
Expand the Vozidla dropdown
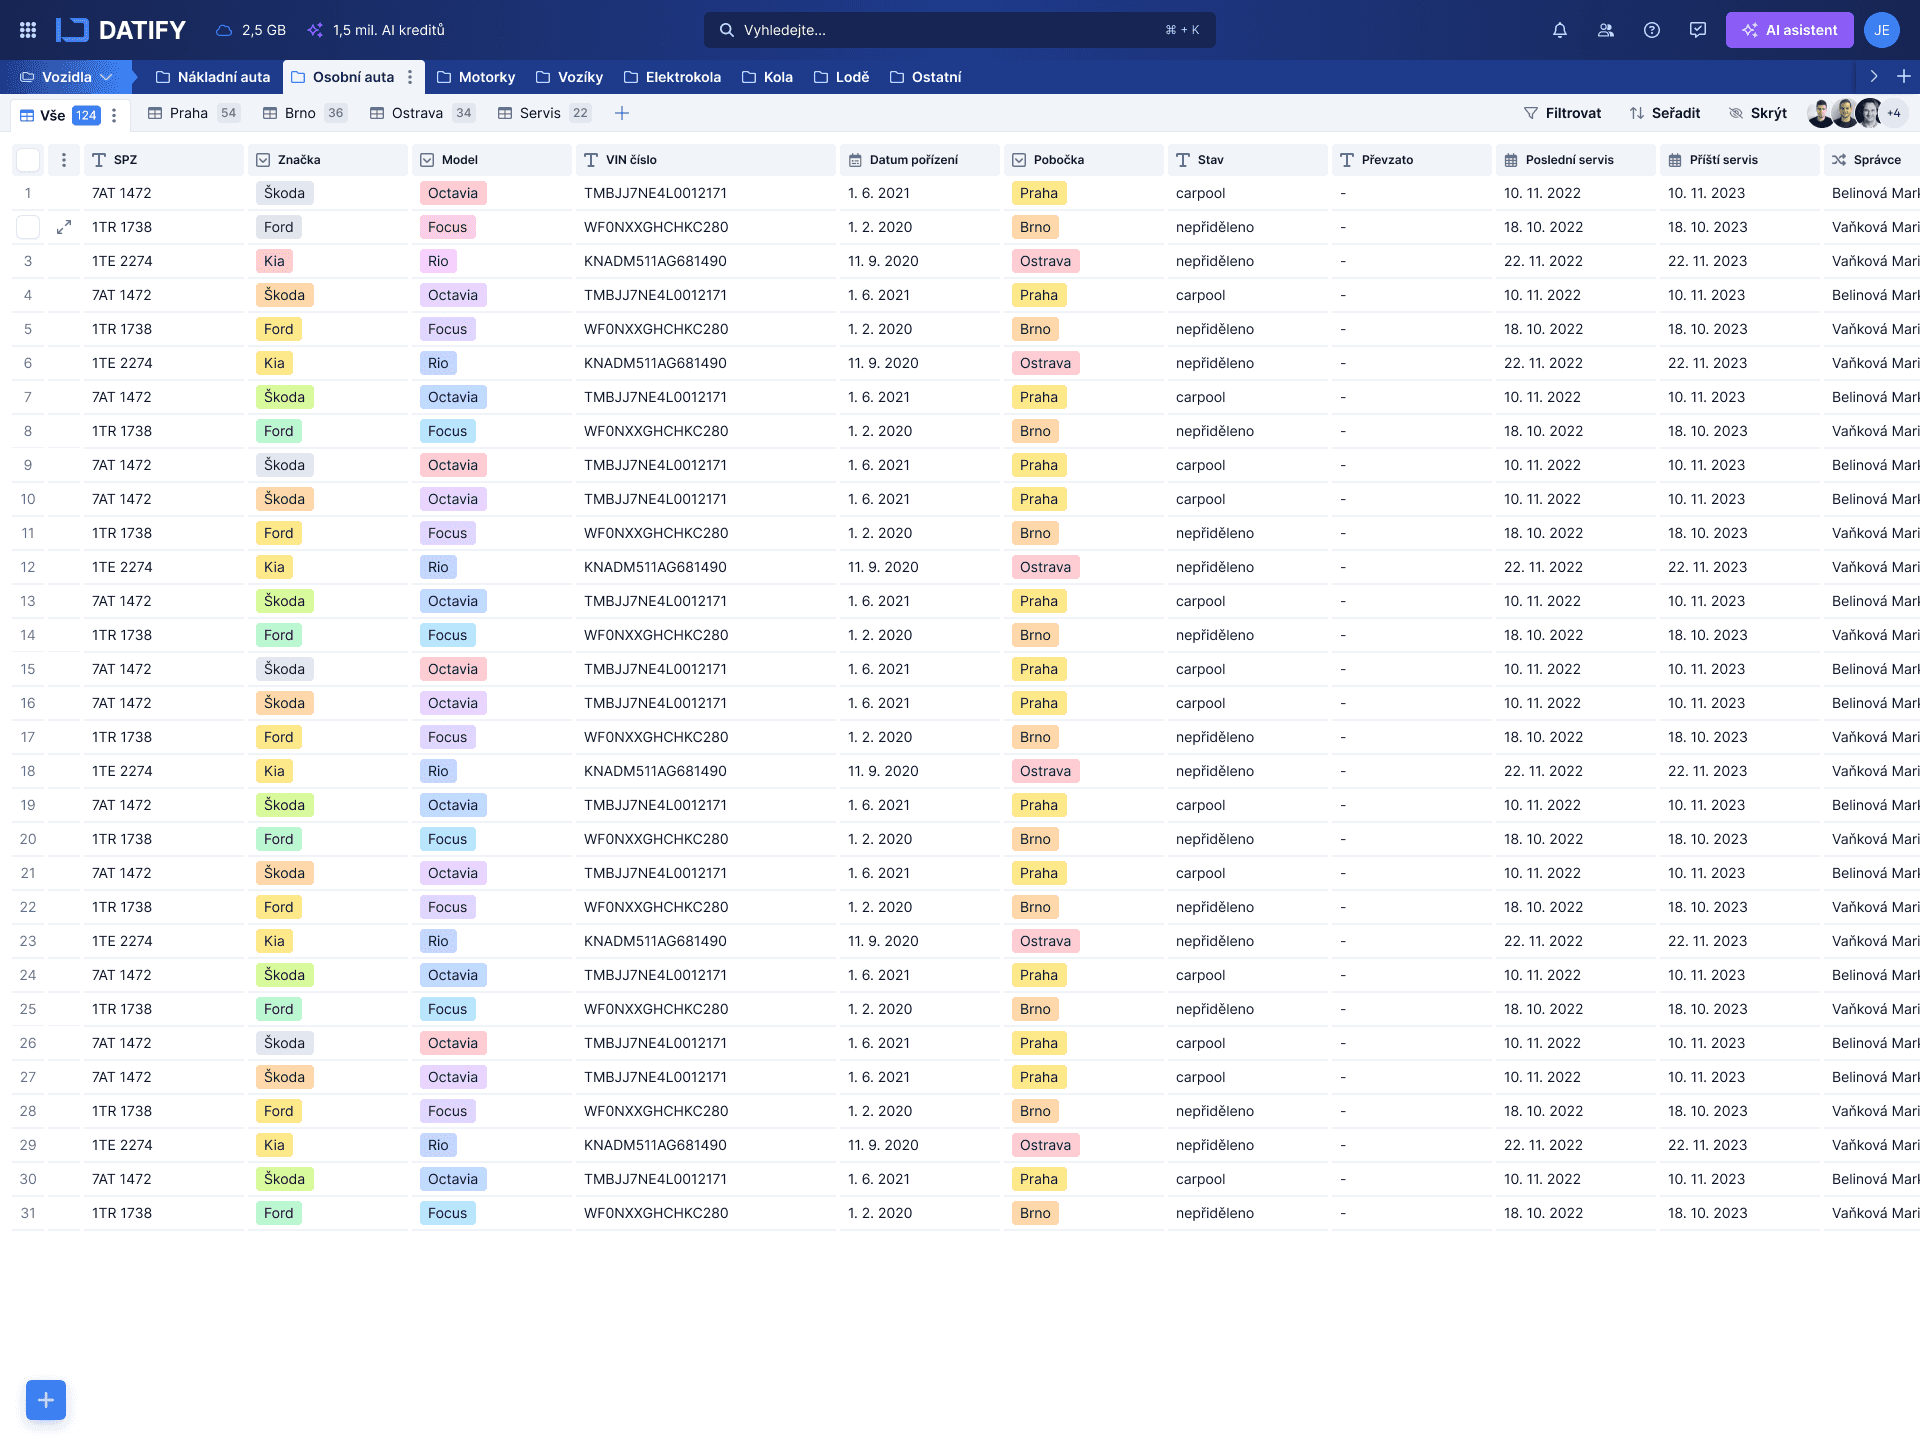(67, 77)
